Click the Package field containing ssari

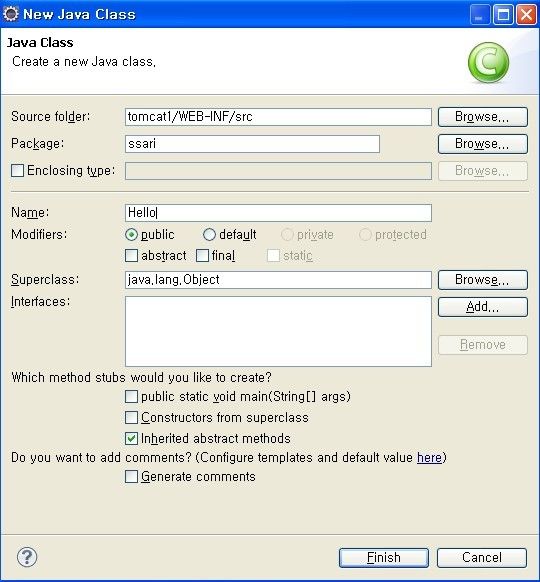coord(252,144)
